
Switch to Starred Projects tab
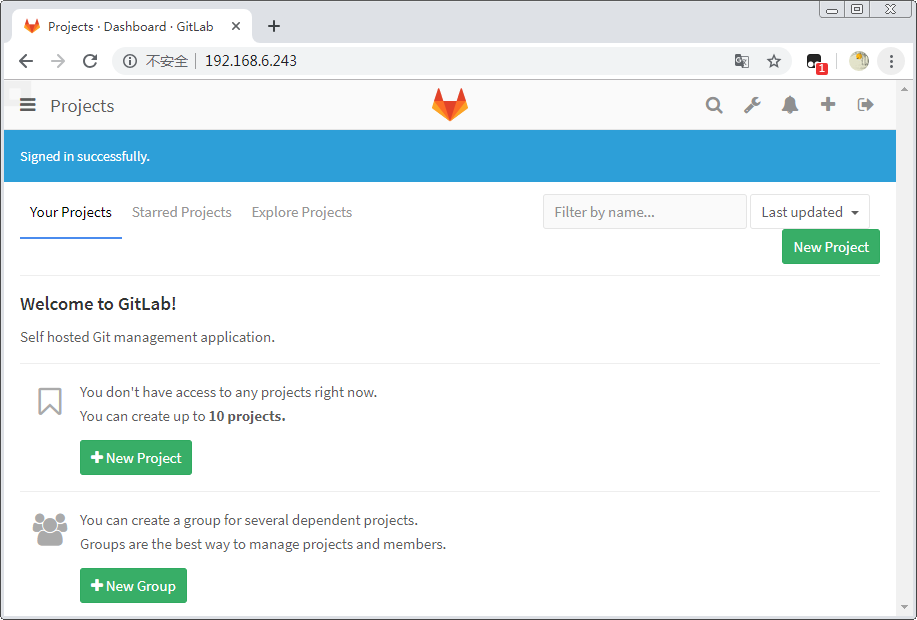click(x=181, y=212)
